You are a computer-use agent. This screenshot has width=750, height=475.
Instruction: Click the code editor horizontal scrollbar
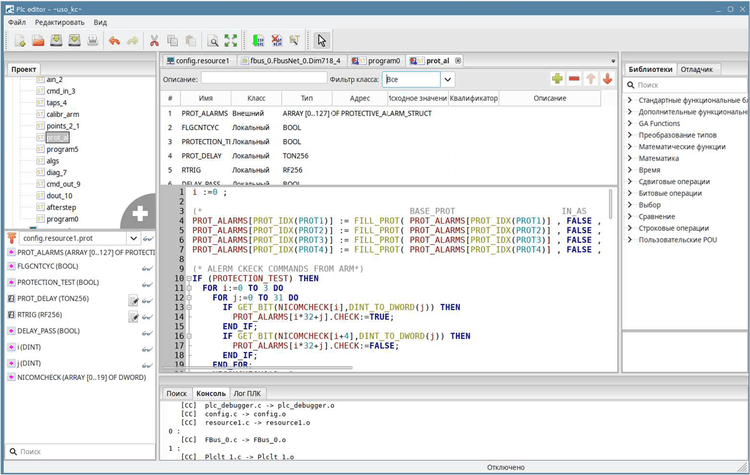pyautogui.click(x=258, y=368)
